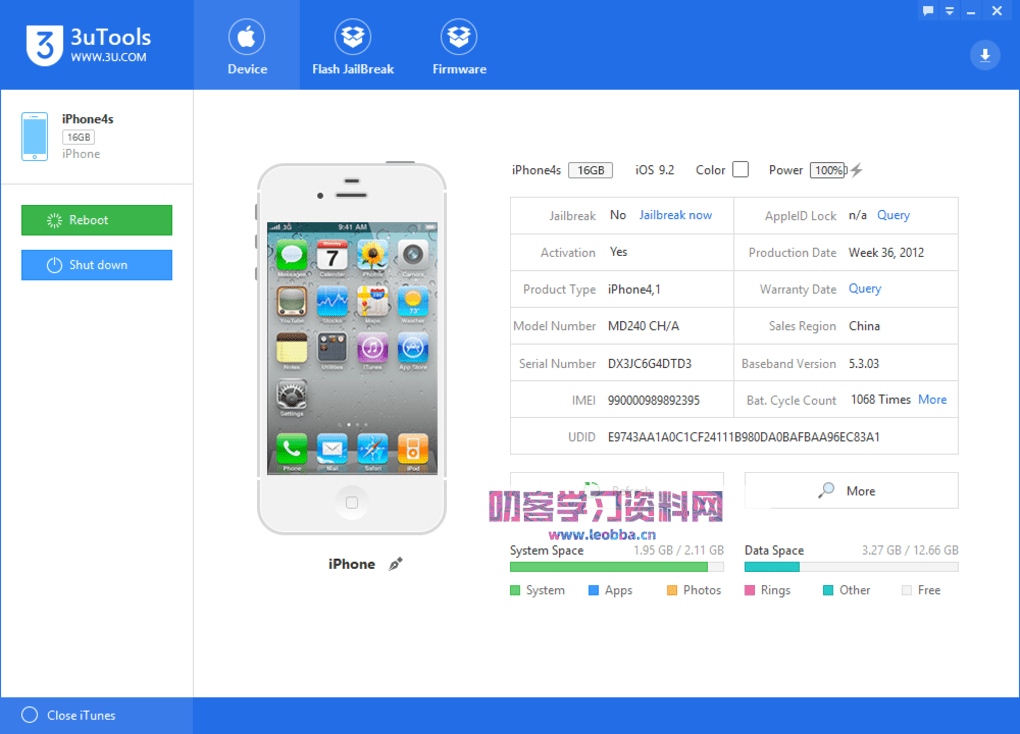Viewport: 1020px width, 734px height.
Task: Click the iPod dock icon on preview
Action: click(x=412, y=449)
